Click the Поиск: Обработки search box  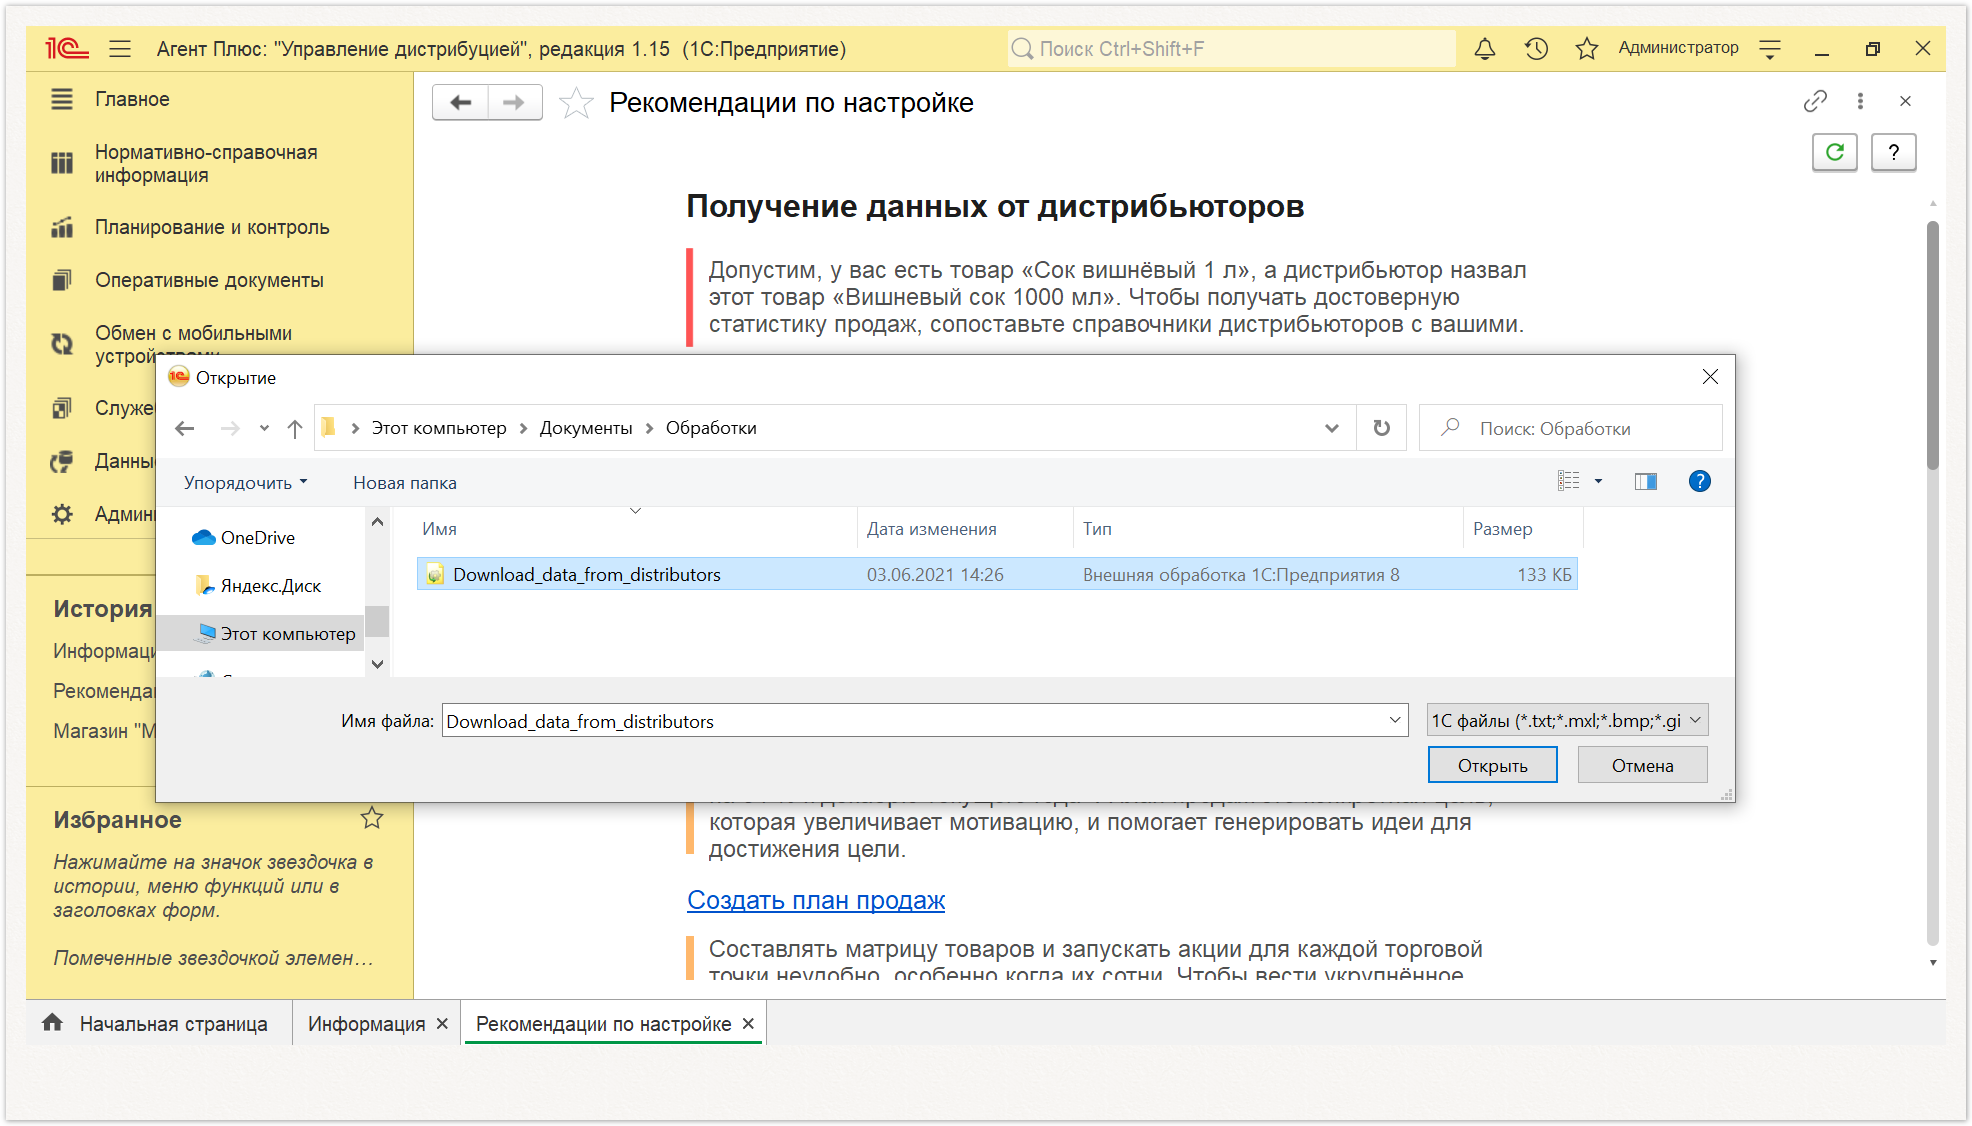pyautogui.click(x=1570, y=428)
